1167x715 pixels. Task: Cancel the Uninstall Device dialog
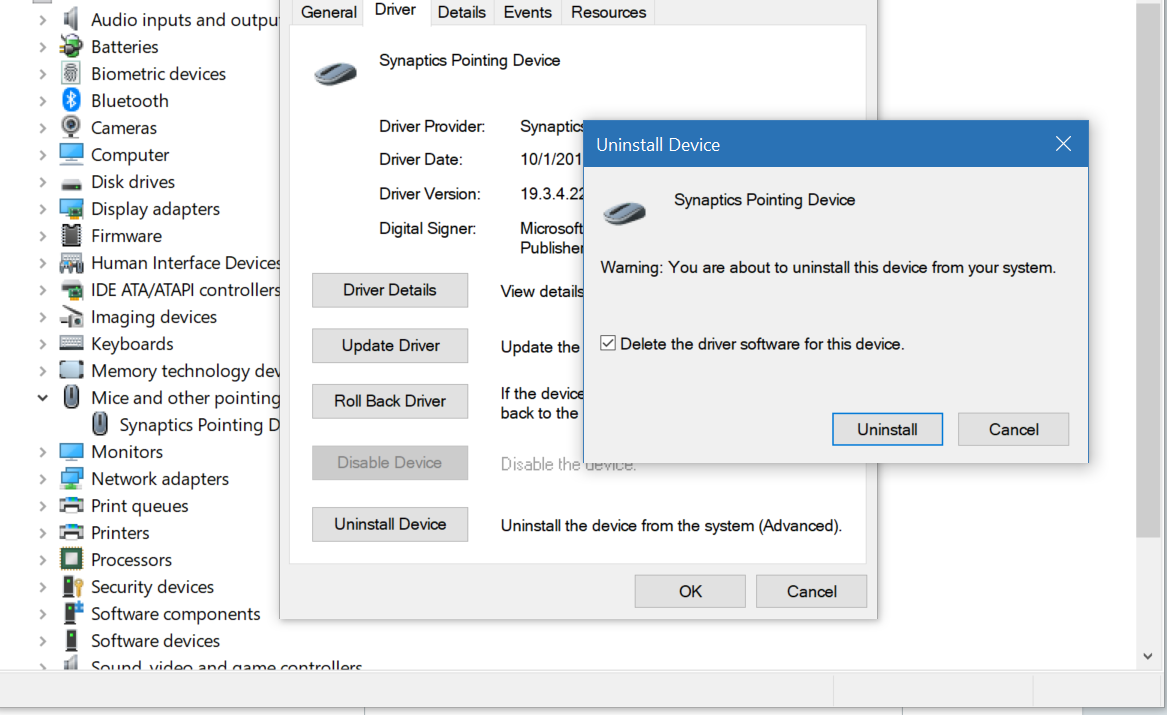(x=1013, y=429)
